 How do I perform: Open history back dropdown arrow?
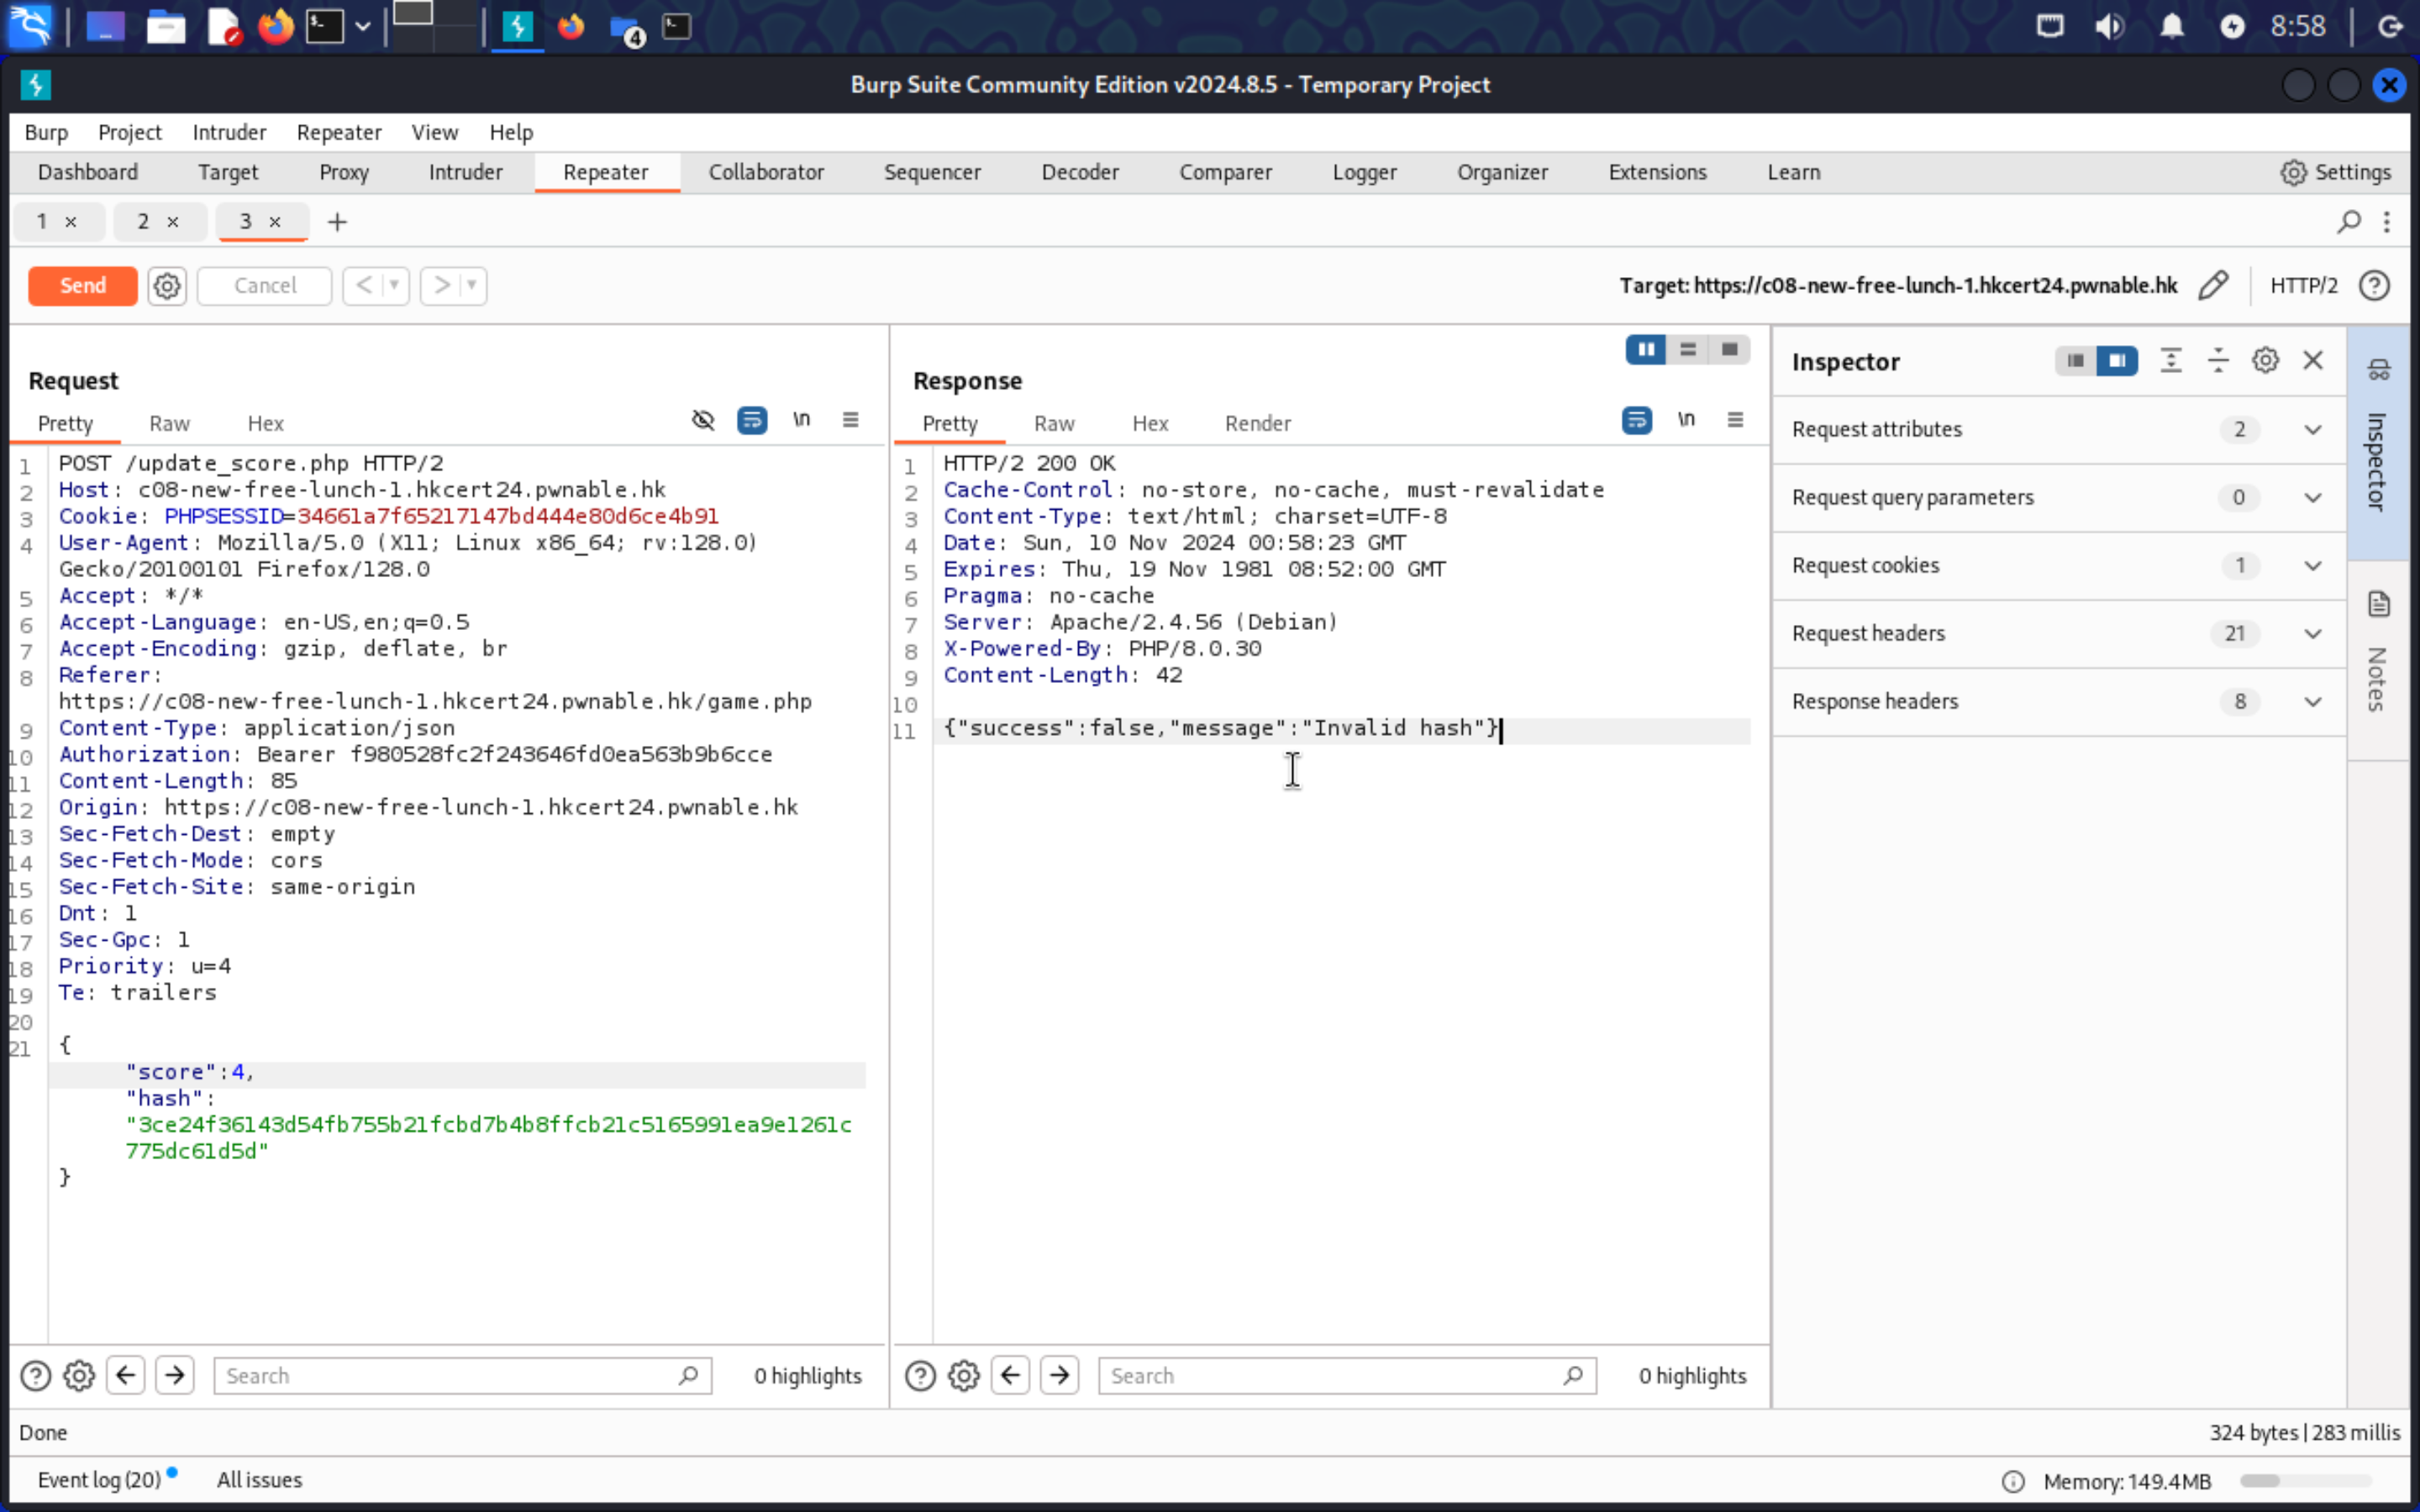(x=395, y=286)
